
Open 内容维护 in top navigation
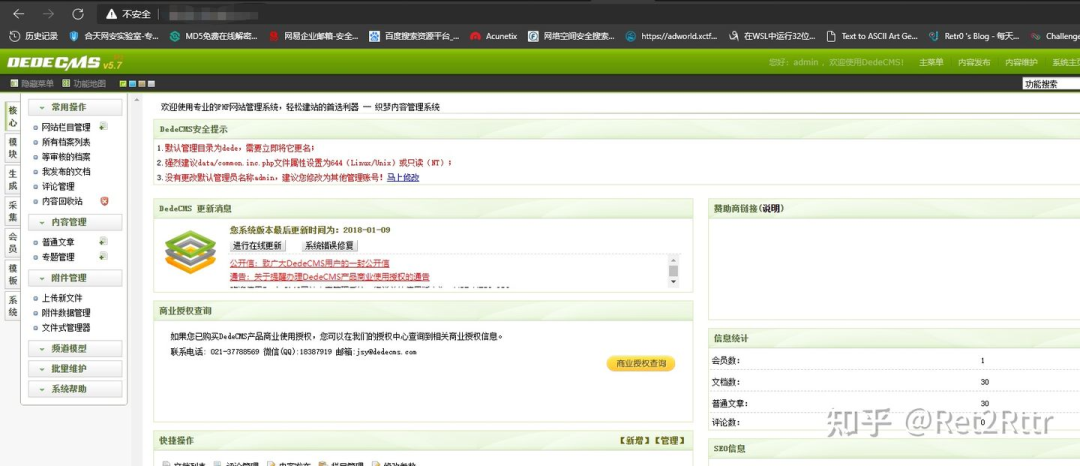point(1021,63)
